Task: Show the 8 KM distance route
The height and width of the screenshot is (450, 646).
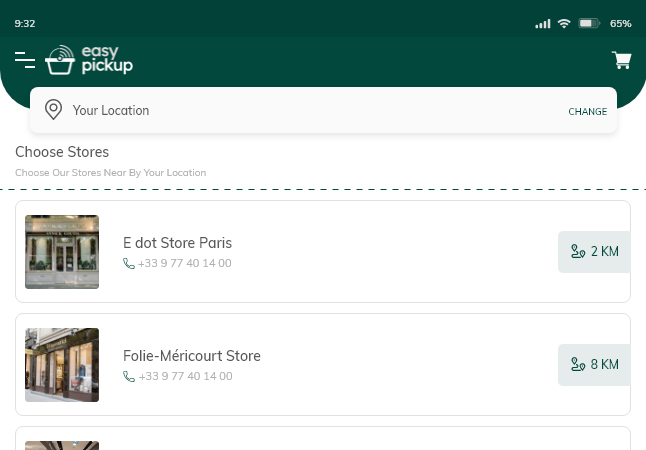Action: point(594,365)
